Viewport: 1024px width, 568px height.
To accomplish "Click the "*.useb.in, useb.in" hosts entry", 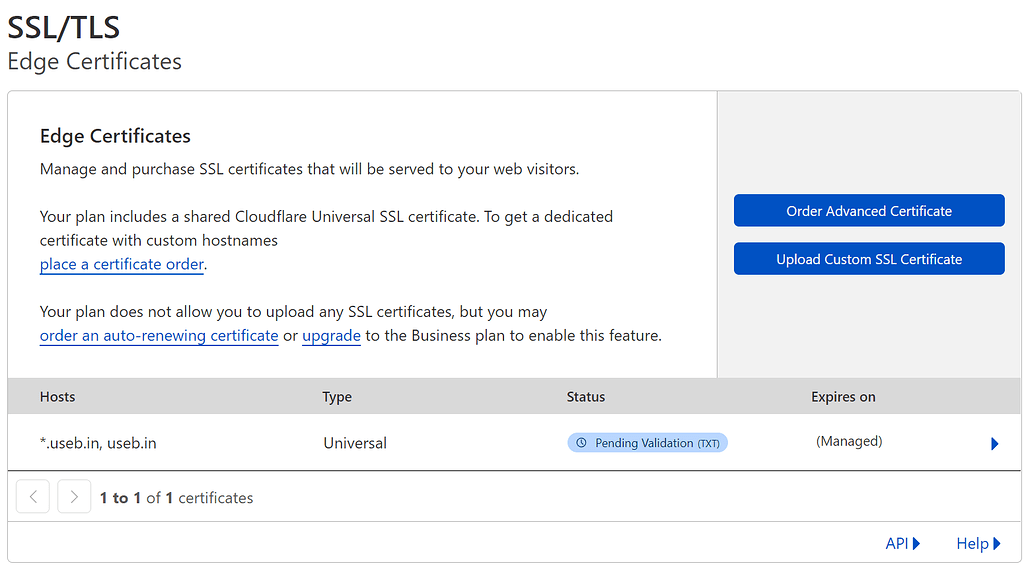I will [x=98, y=443].
